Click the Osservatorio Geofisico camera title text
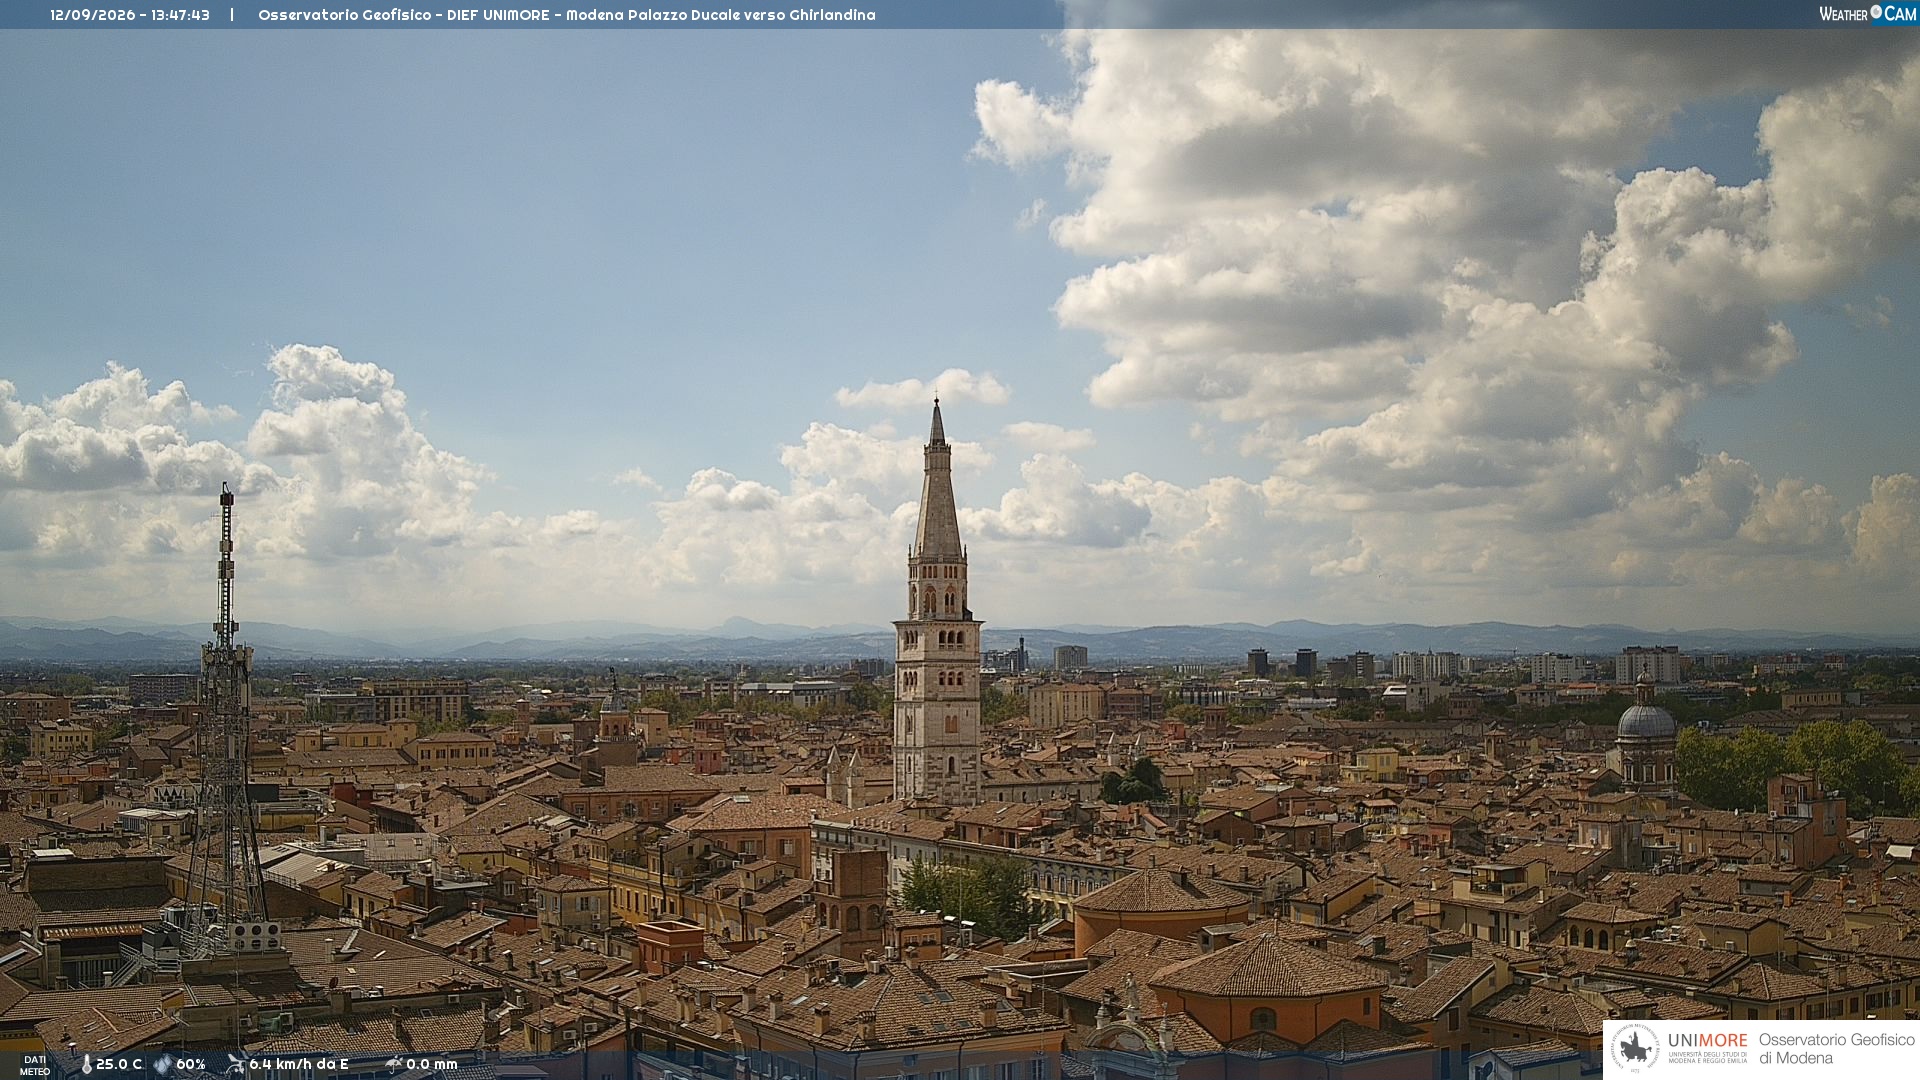Screen dimensions: 1920x1080 (x=567, y=15)
